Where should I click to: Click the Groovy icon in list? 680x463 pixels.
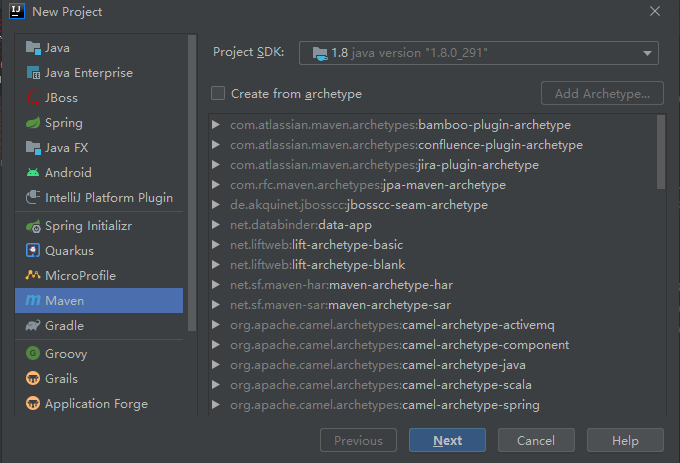point(33,354)
